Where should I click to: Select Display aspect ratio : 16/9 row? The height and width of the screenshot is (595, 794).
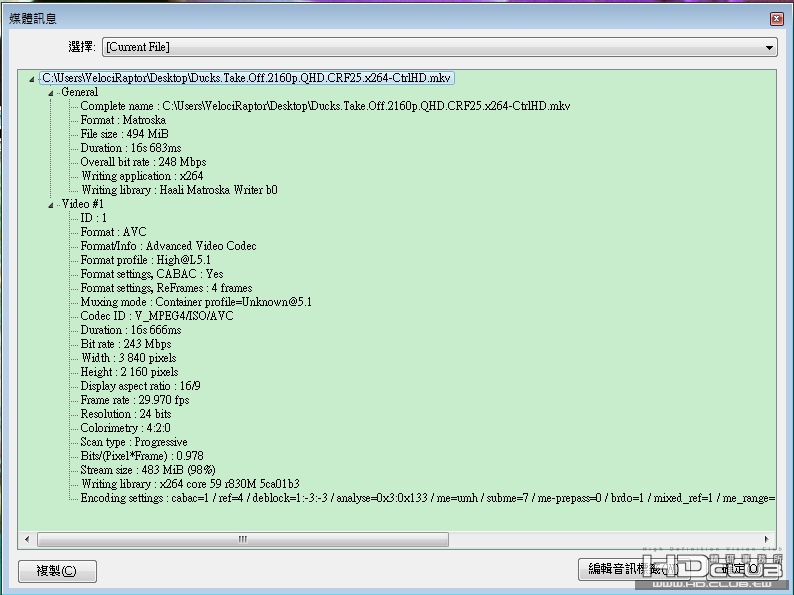coord(141,386)
